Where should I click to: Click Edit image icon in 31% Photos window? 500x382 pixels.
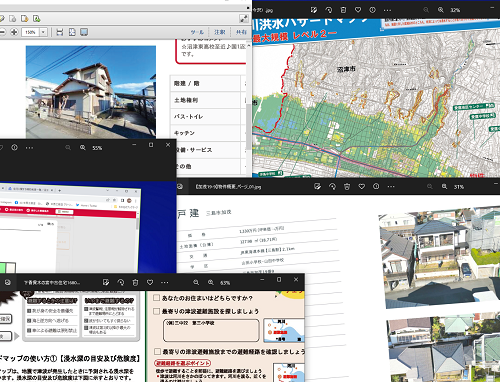point(317,186)
